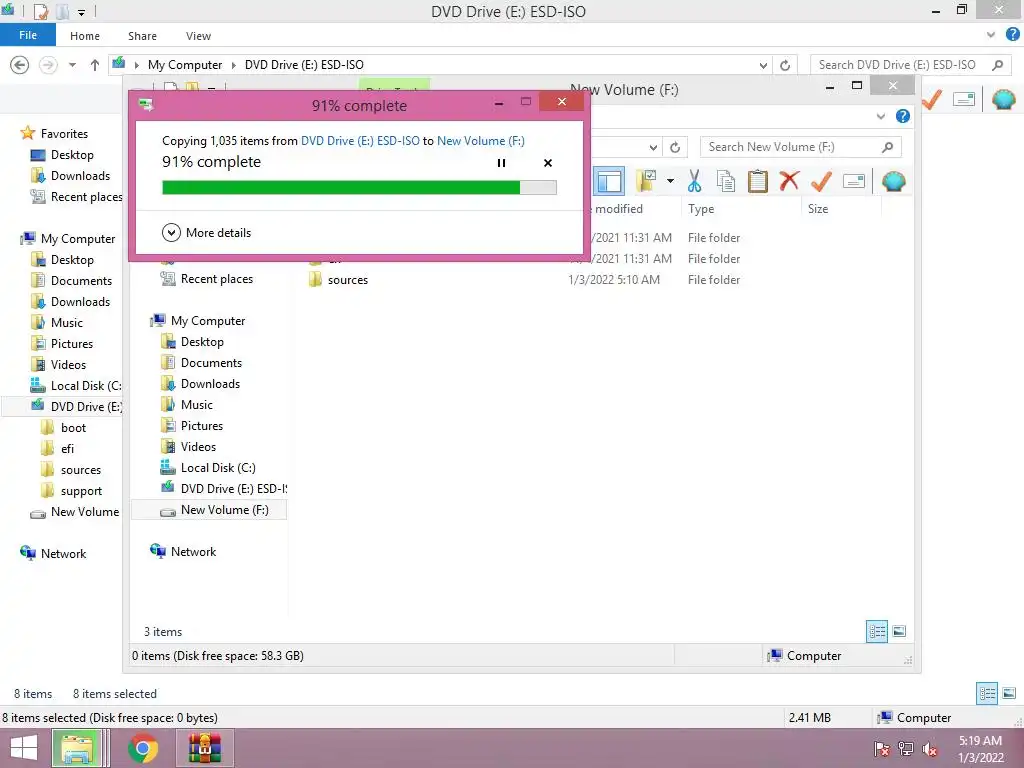Open folder options icon in New Volume toolbar

646,181
